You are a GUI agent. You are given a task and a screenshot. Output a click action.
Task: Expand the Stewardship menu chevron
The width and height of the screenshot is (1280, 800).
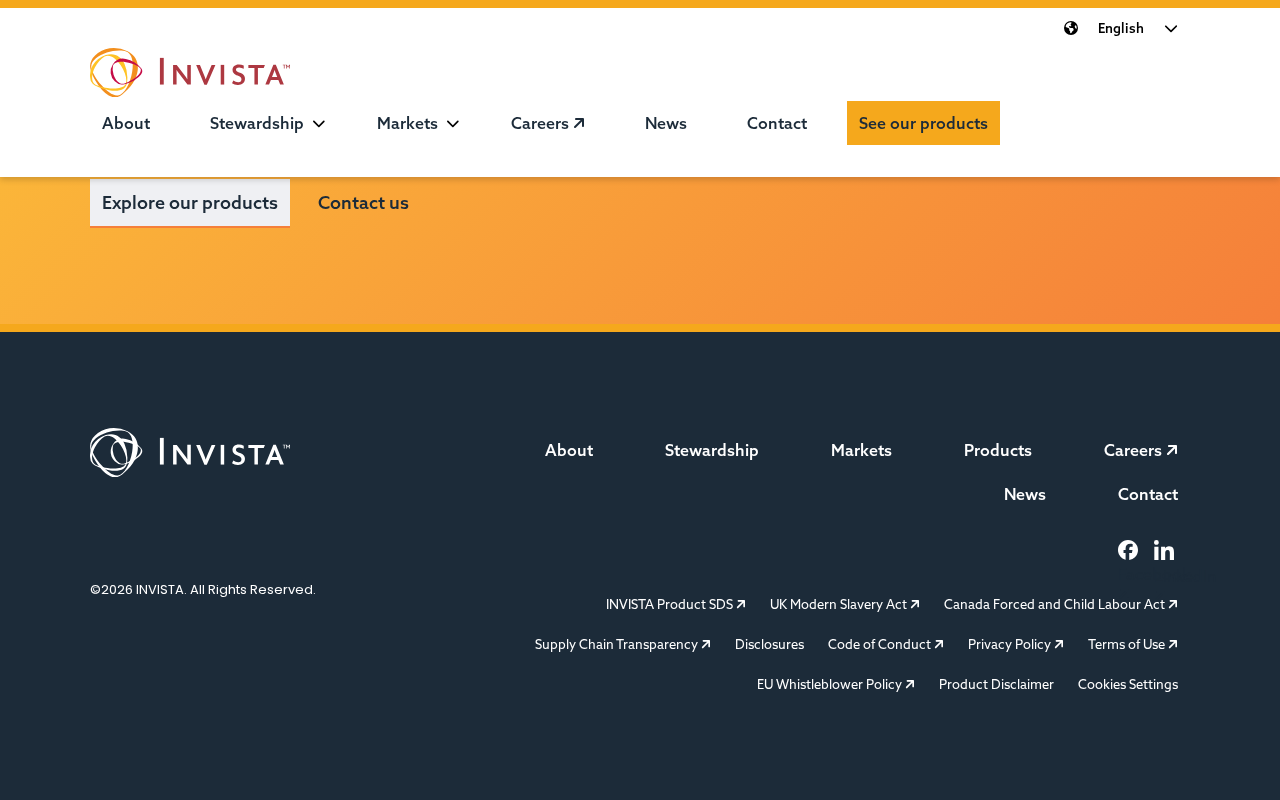pos(319,123)
